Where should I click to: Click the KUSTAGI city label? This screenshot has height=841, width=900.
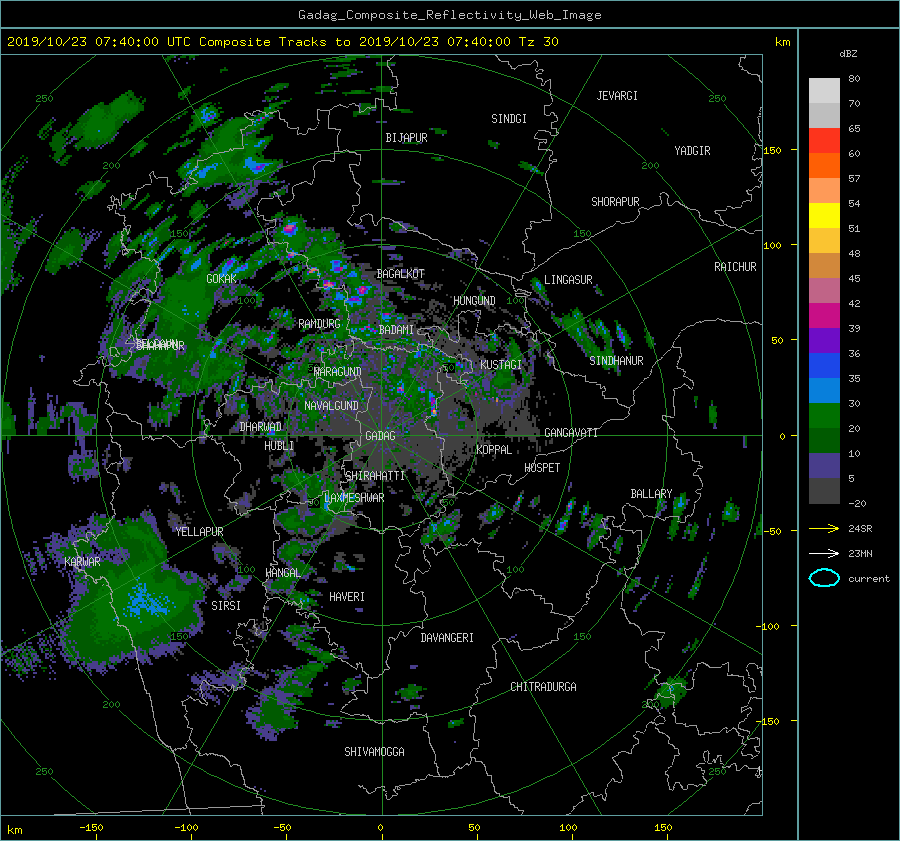(501, 365)
